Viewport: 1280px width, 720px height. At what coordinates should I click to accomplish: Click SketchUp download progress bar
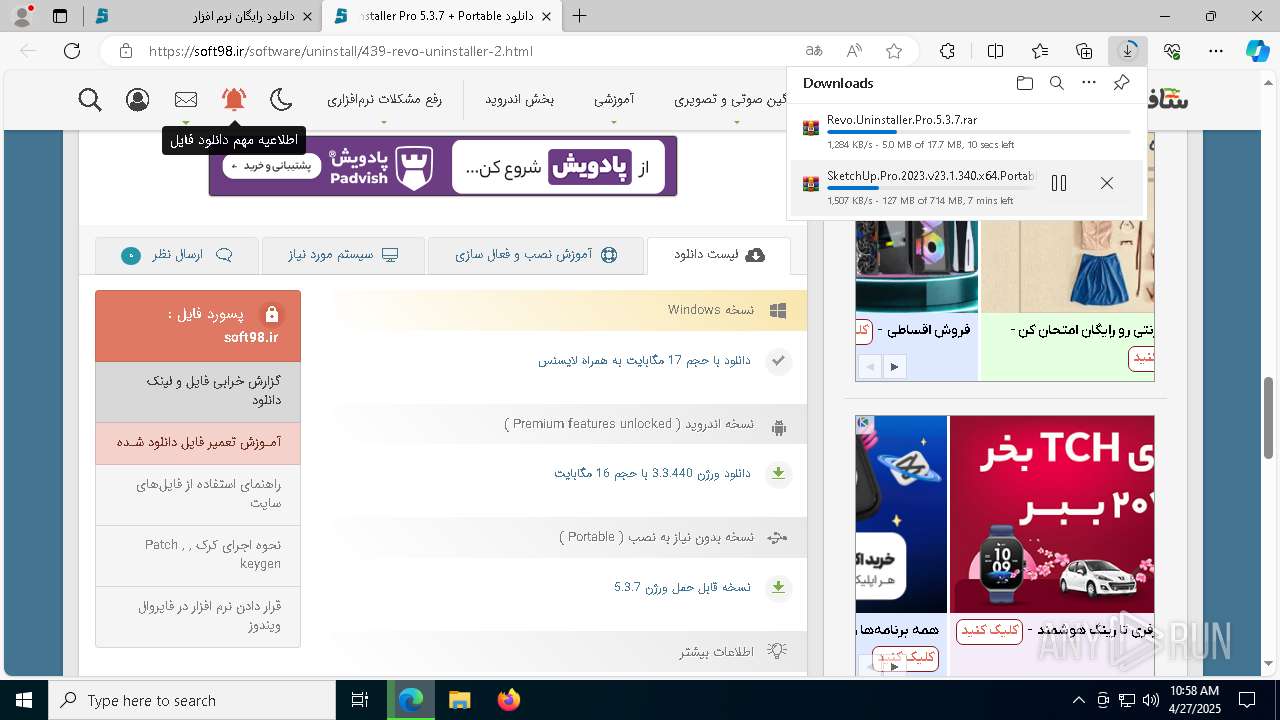click(931, 188)
